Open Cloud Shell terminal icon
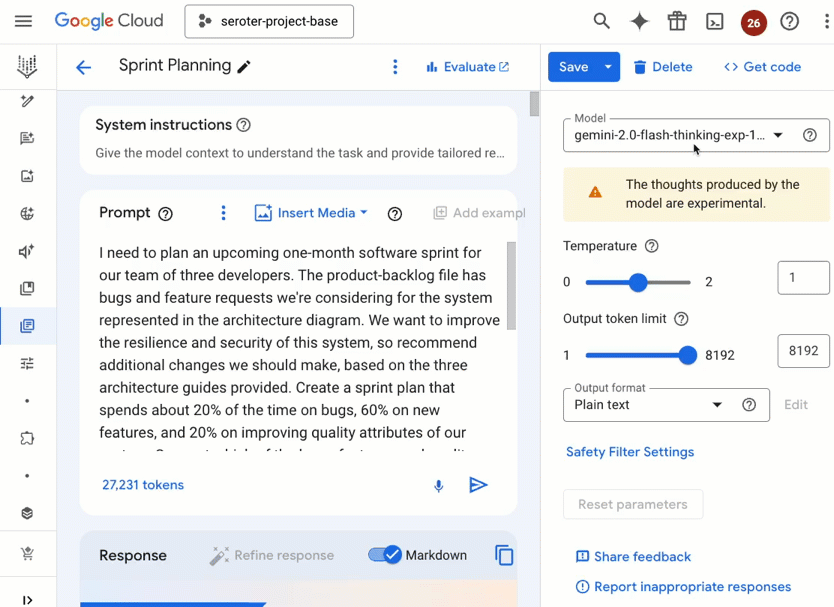 click(x=714, y=21)
